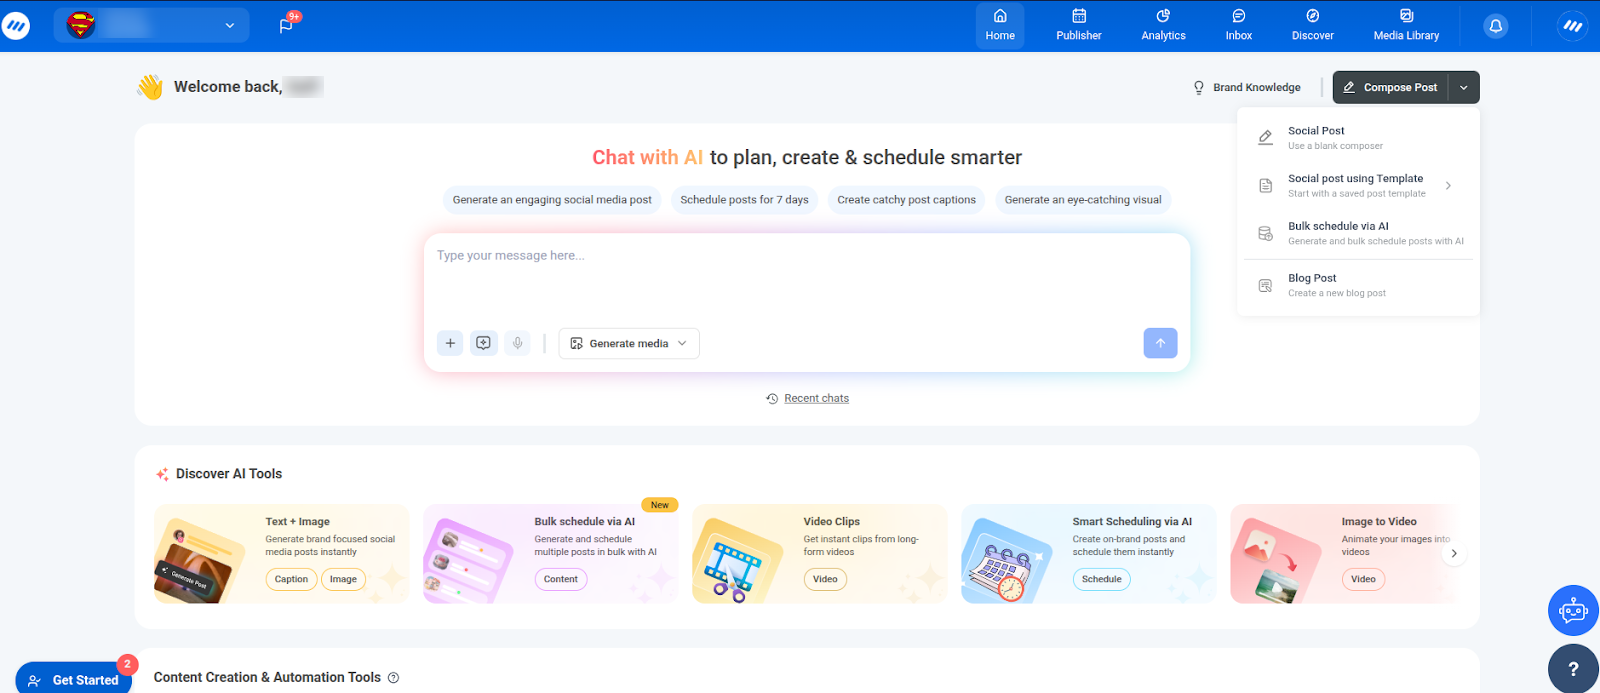Screen dimensions: 1600x693
Task: Click the Video tag on Image to Video card
Action: point(1363,579)
